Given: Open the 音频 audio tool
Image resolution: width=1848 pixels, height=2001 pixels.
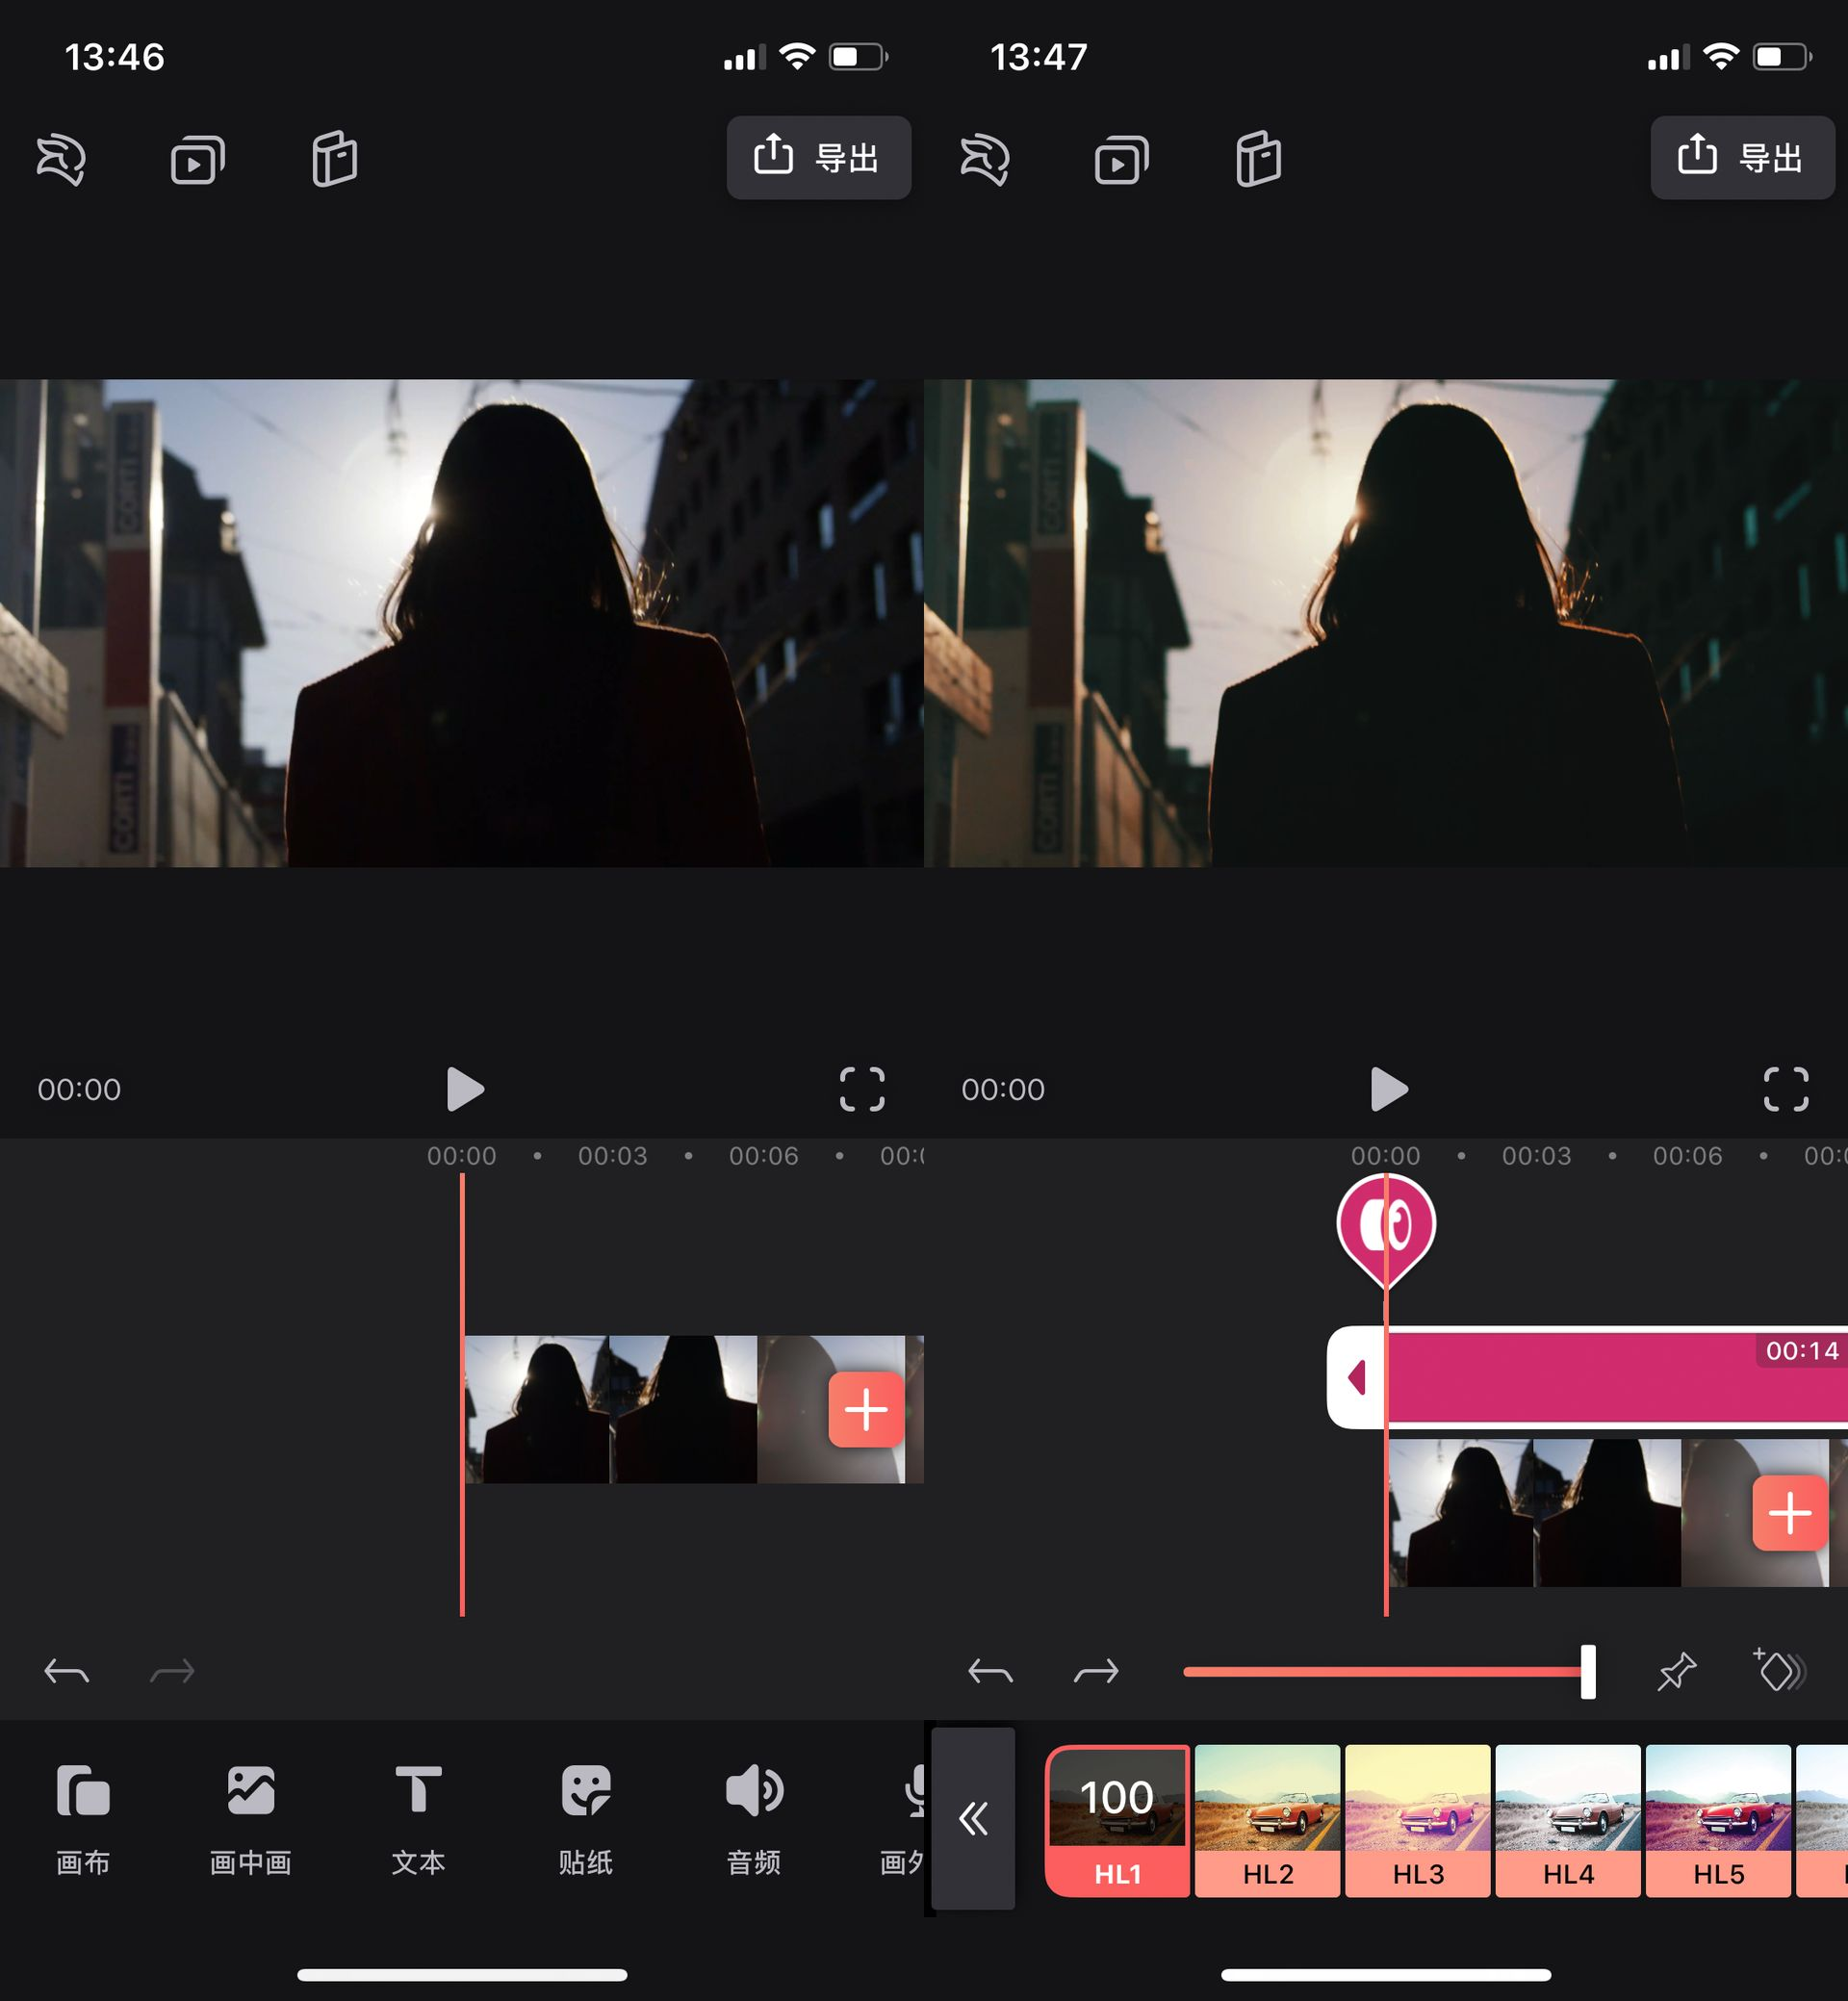Looking at the screenshot, I should (753, 1817).
